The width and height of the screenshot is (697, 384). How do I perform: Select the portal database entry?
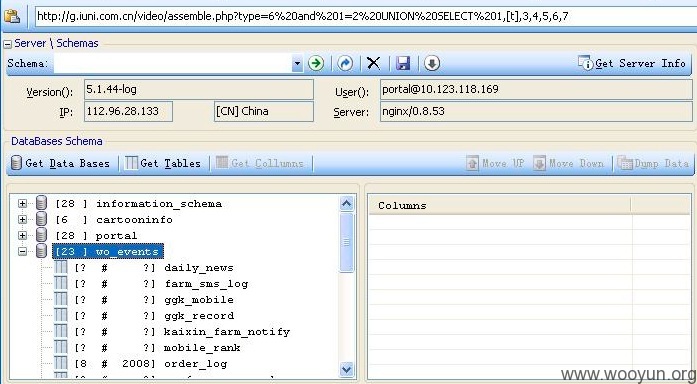pos(96,236)
